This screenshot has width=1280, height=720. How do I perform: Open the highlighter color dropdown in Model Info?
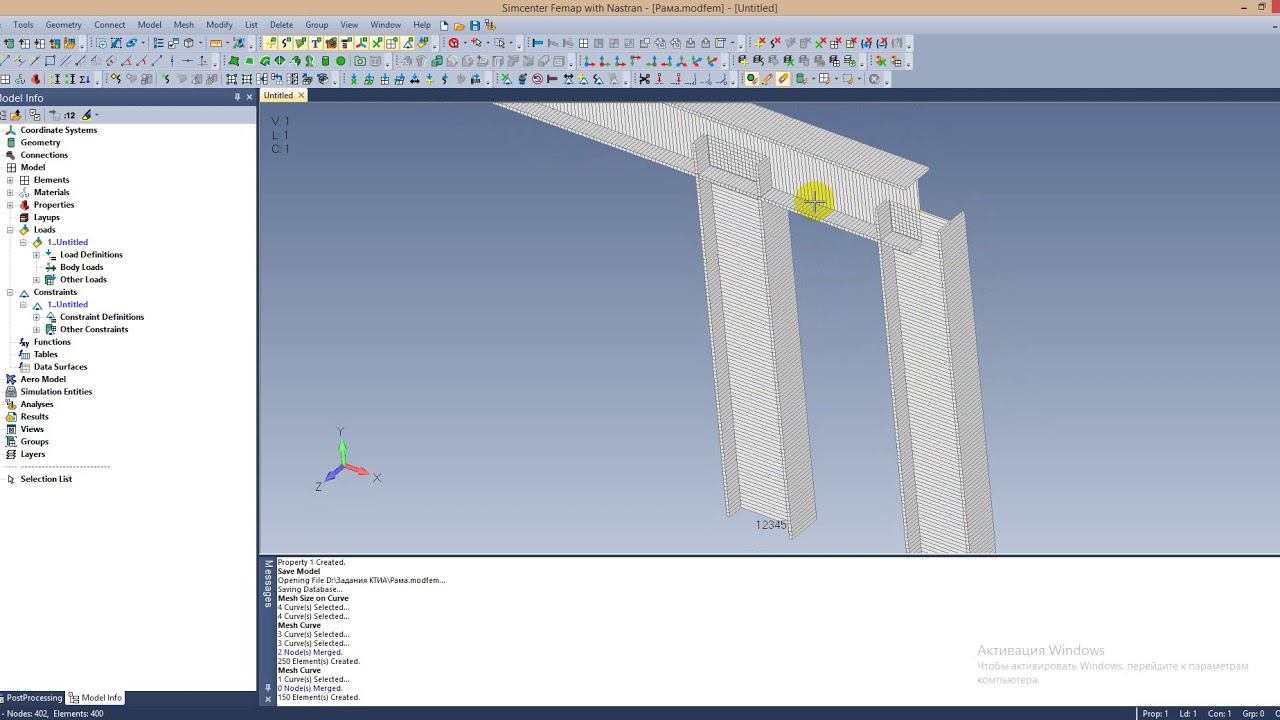97,115
